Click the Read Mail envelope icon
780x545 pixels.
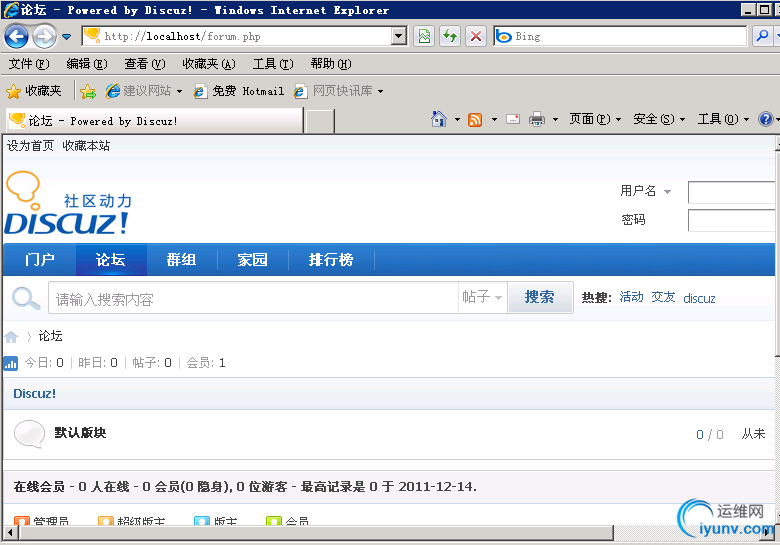pyautogui.click(x=513, y=119)
